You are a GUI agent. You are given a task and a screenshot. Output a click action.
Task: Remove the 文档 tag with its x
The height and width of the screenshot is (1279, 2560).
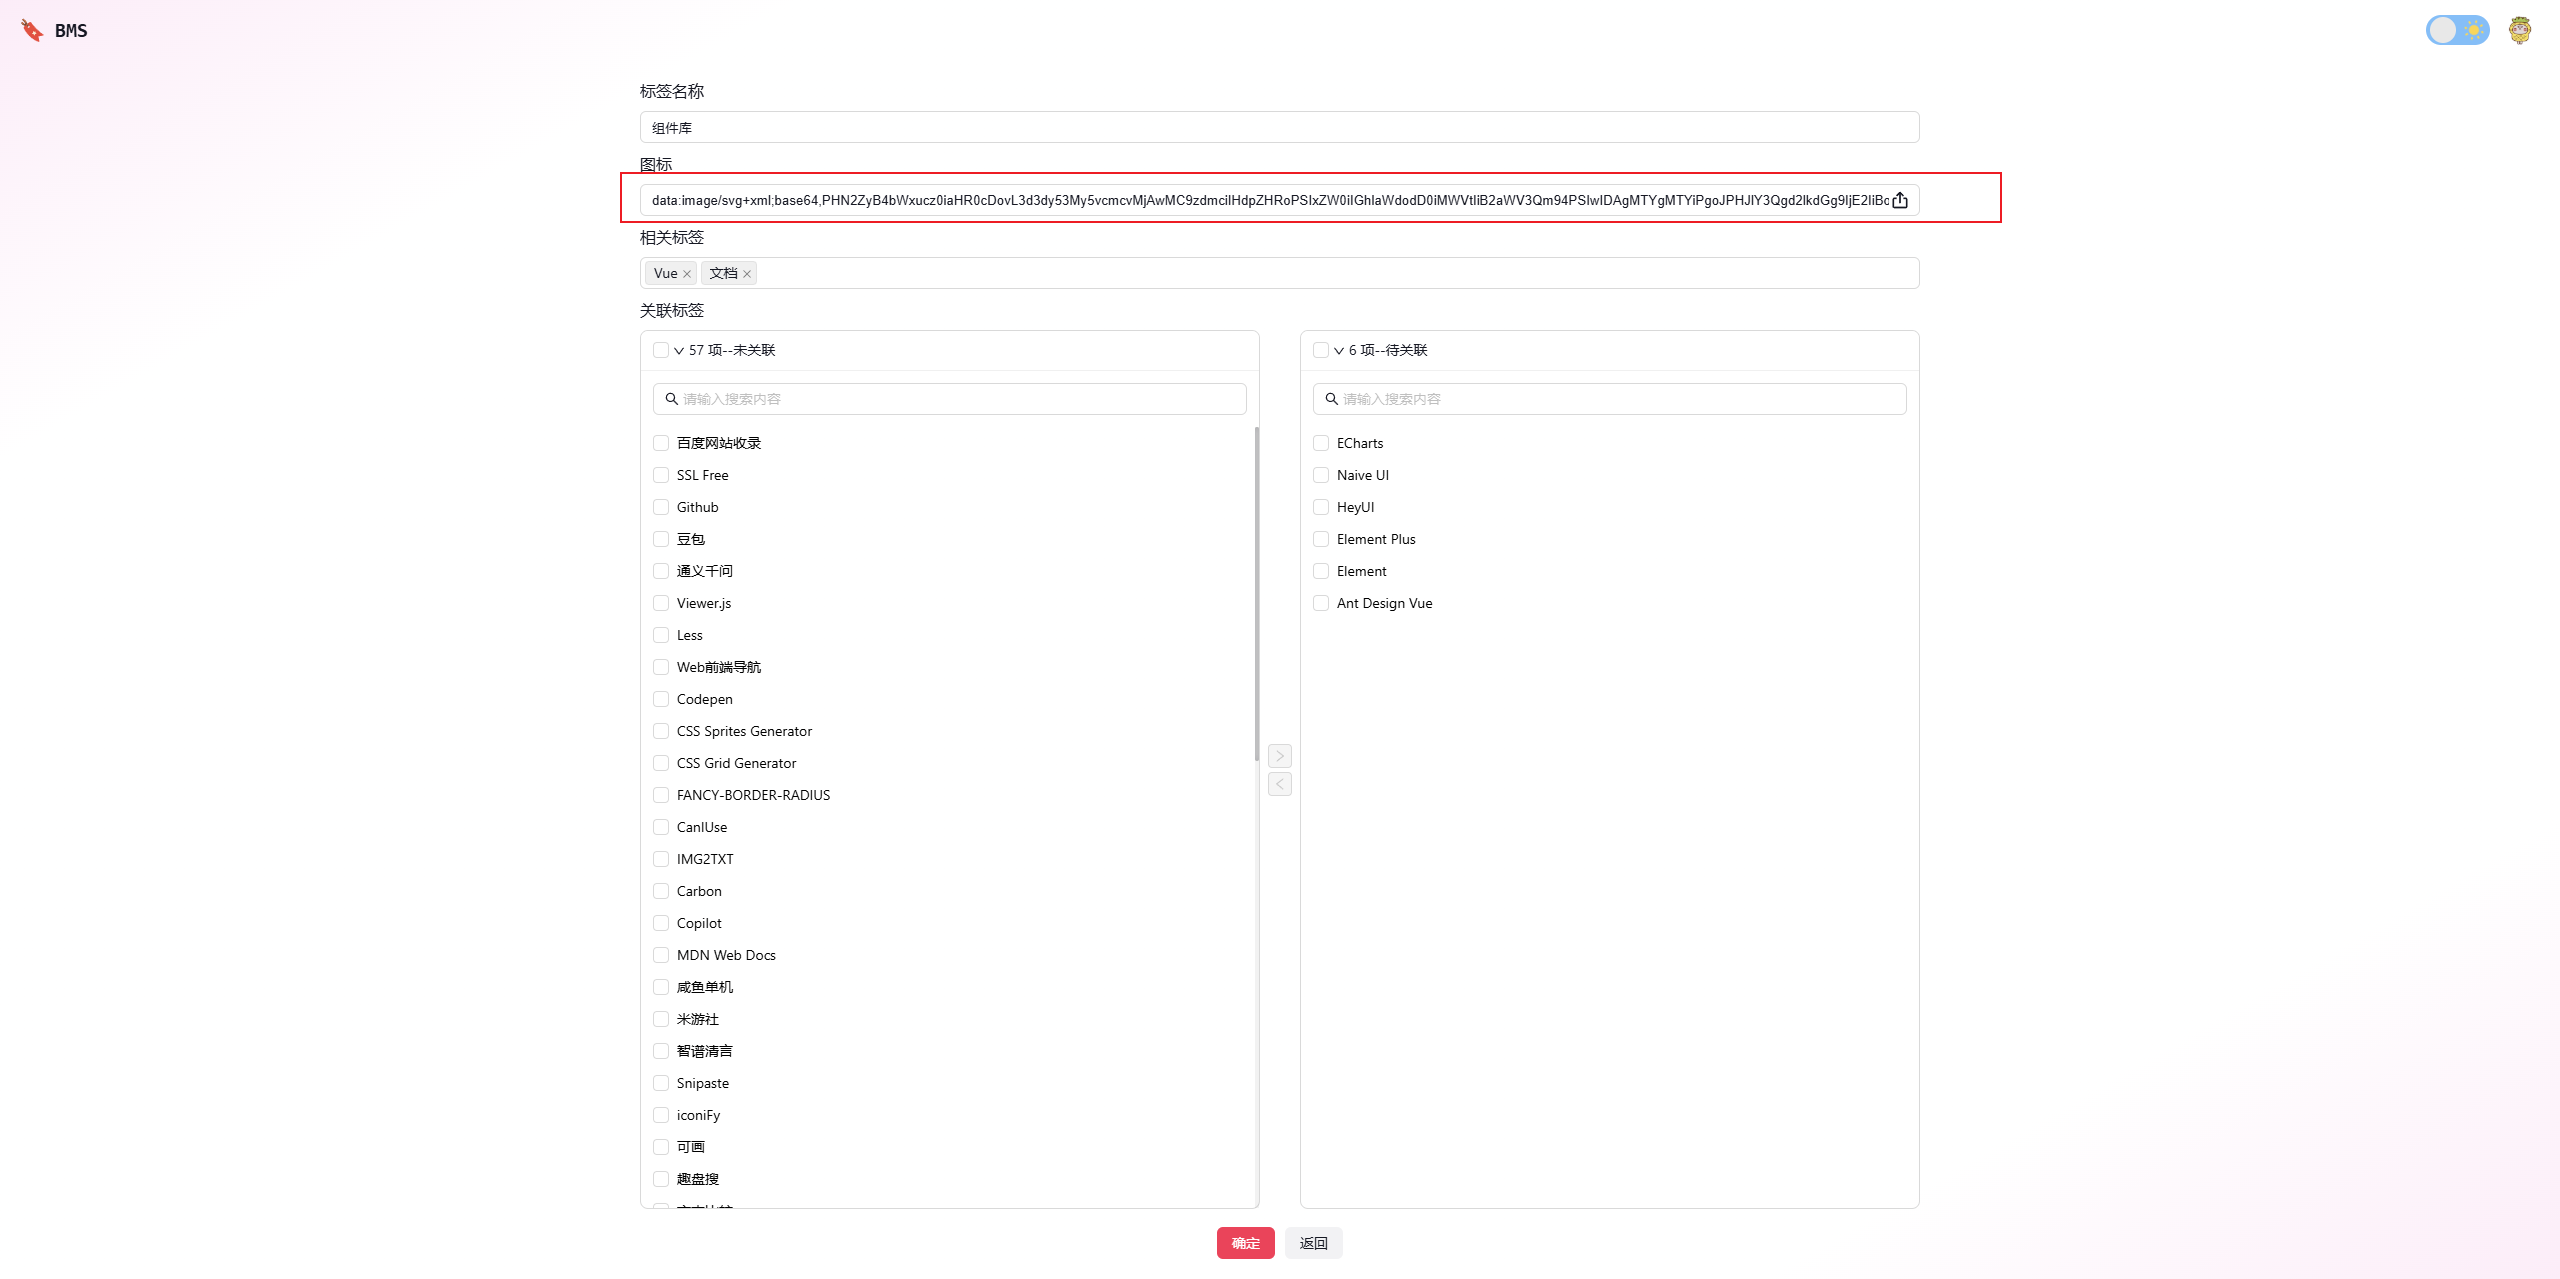(747, 274)
